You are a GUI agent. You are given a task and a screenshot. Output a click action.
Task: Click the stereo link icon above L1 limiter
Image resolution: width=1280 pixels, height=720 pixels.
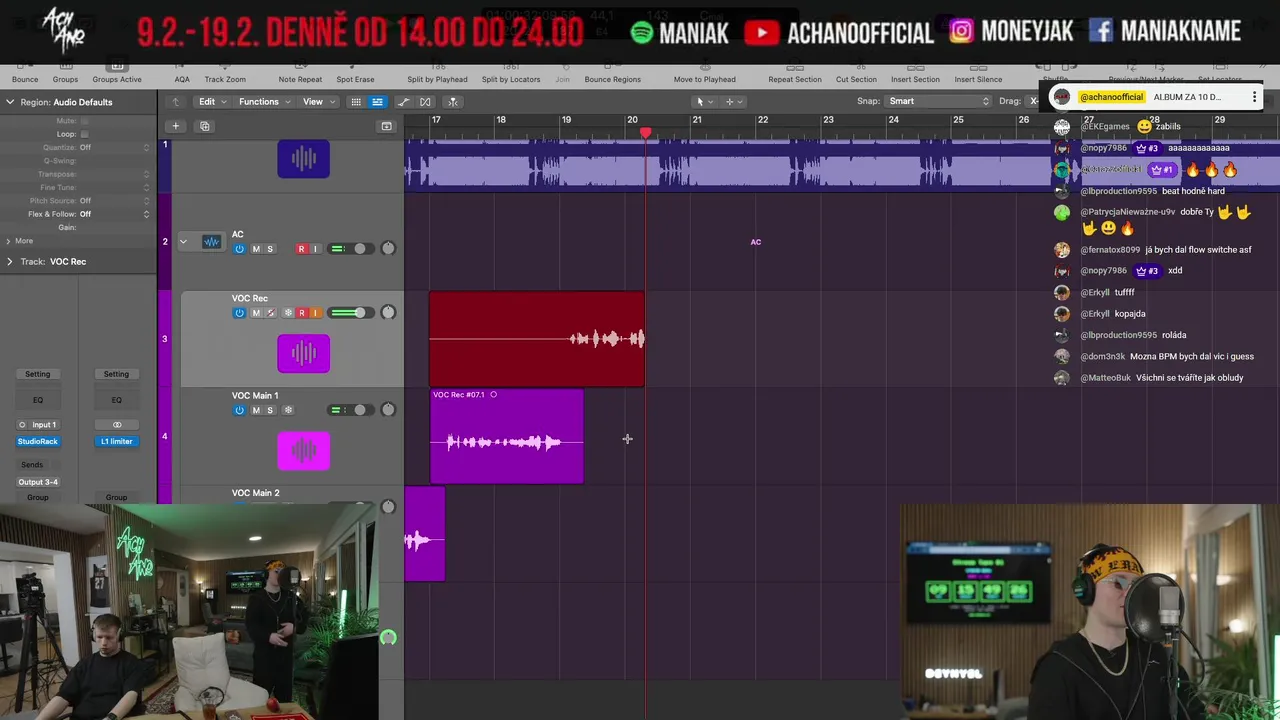[117, 425]
